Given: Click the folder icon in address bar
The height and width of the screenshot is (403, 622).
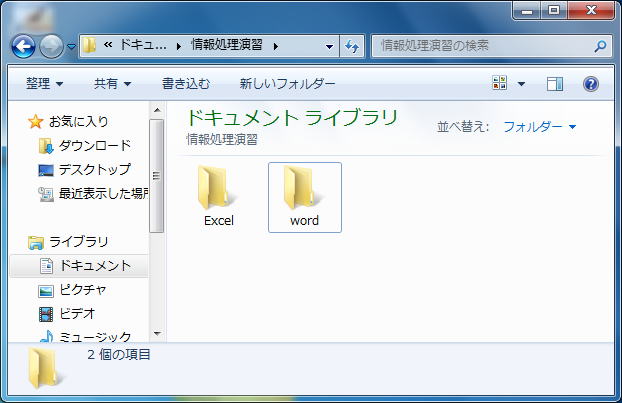Looking at the screenshot, I should (x=89, y=46).
